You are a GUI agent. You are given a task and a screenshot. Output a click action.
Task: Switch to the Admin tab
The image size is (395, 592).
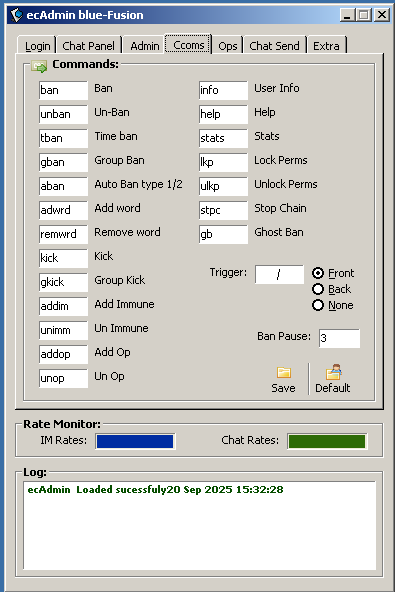(x=145, y=46)
